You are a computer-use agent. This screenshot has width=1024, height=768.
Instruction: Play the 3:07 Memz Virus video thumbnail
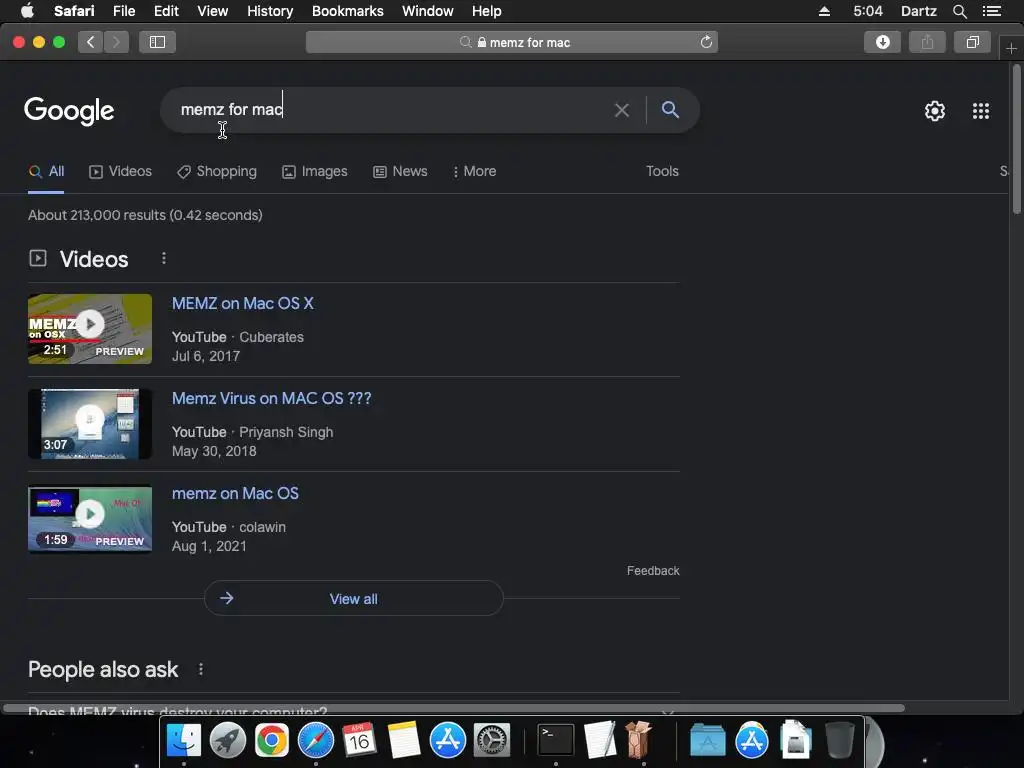coord(90,424)
